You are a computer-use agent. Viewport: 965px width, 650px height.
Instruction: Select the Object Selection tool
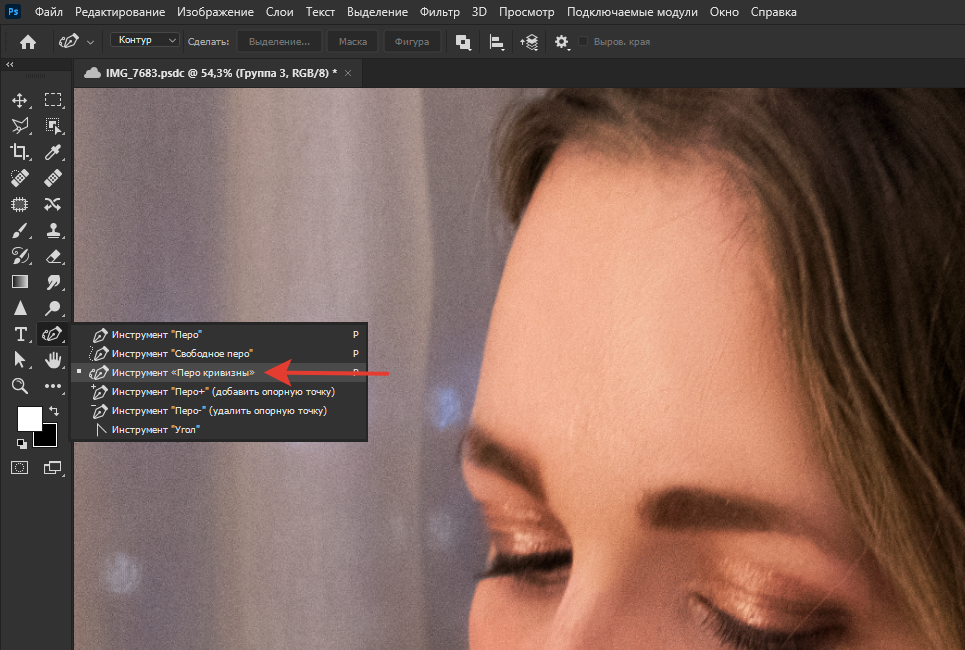[x=53, y=126]
